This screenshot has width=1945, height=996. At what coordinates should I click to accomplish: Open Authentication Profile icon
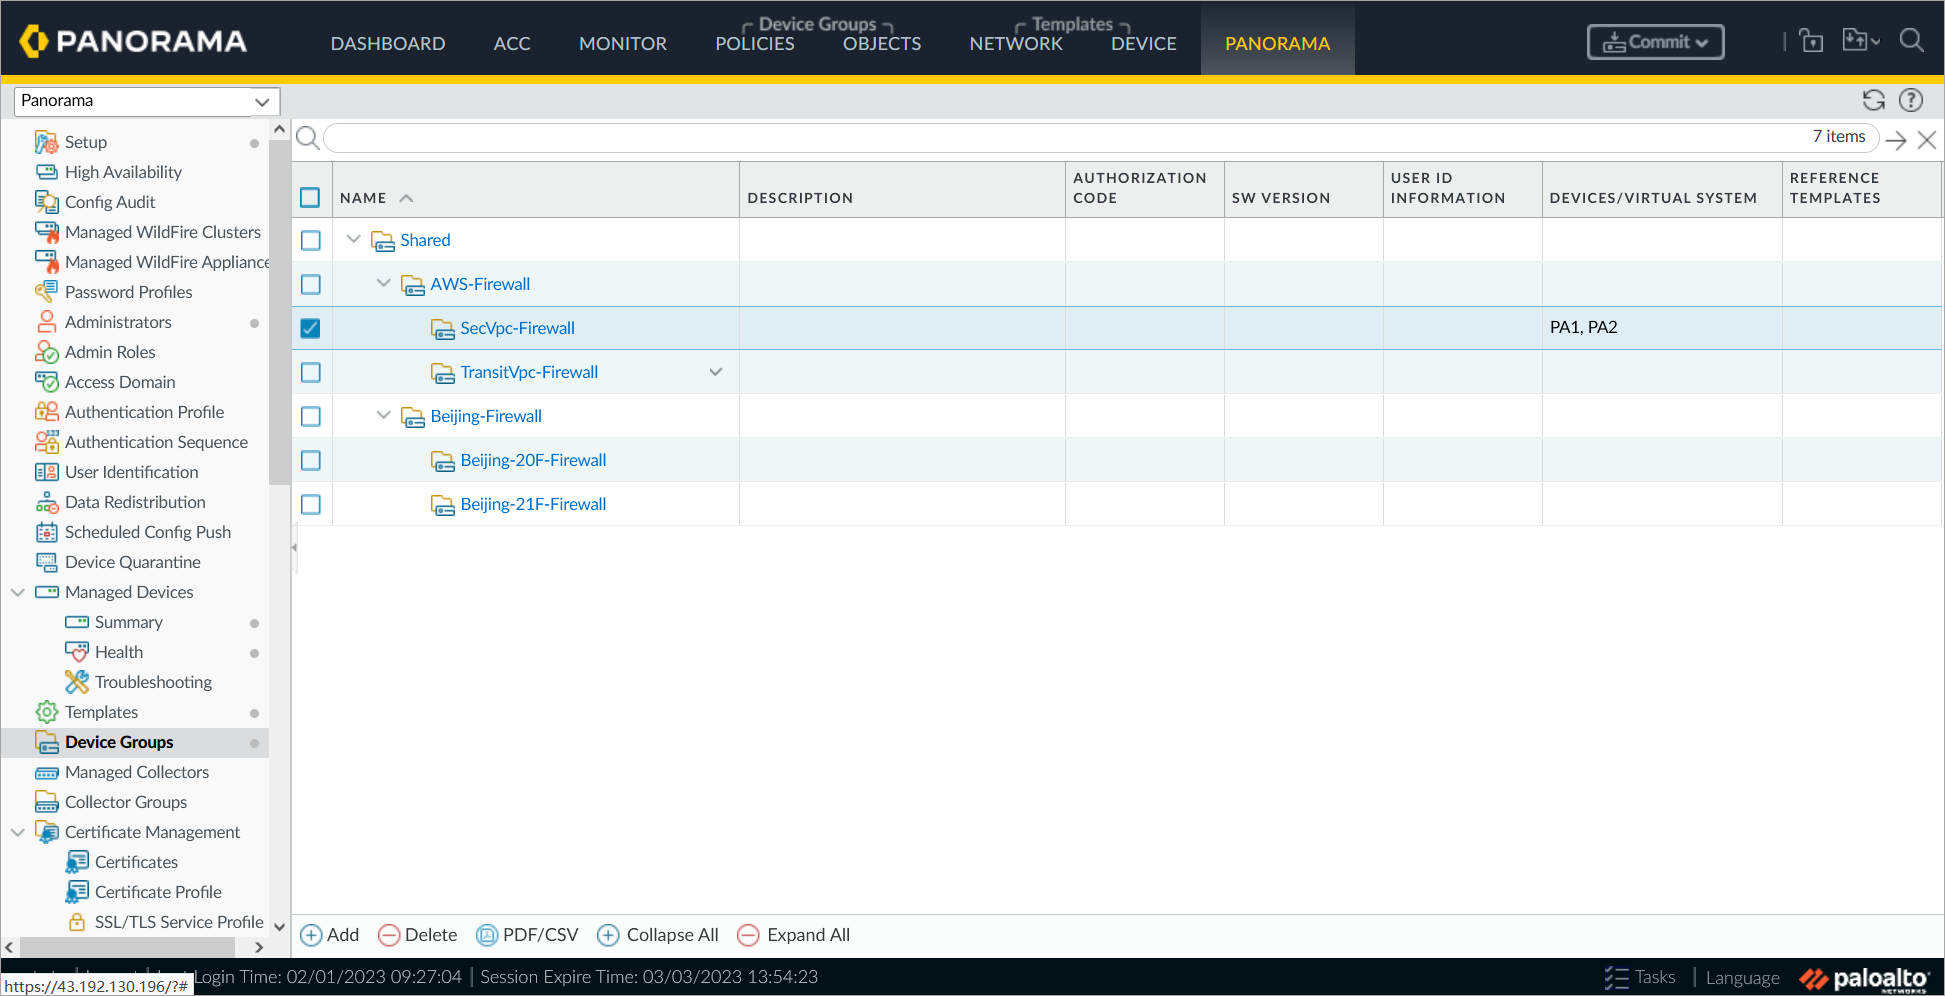pyautogui.click(x=46, y=412)
